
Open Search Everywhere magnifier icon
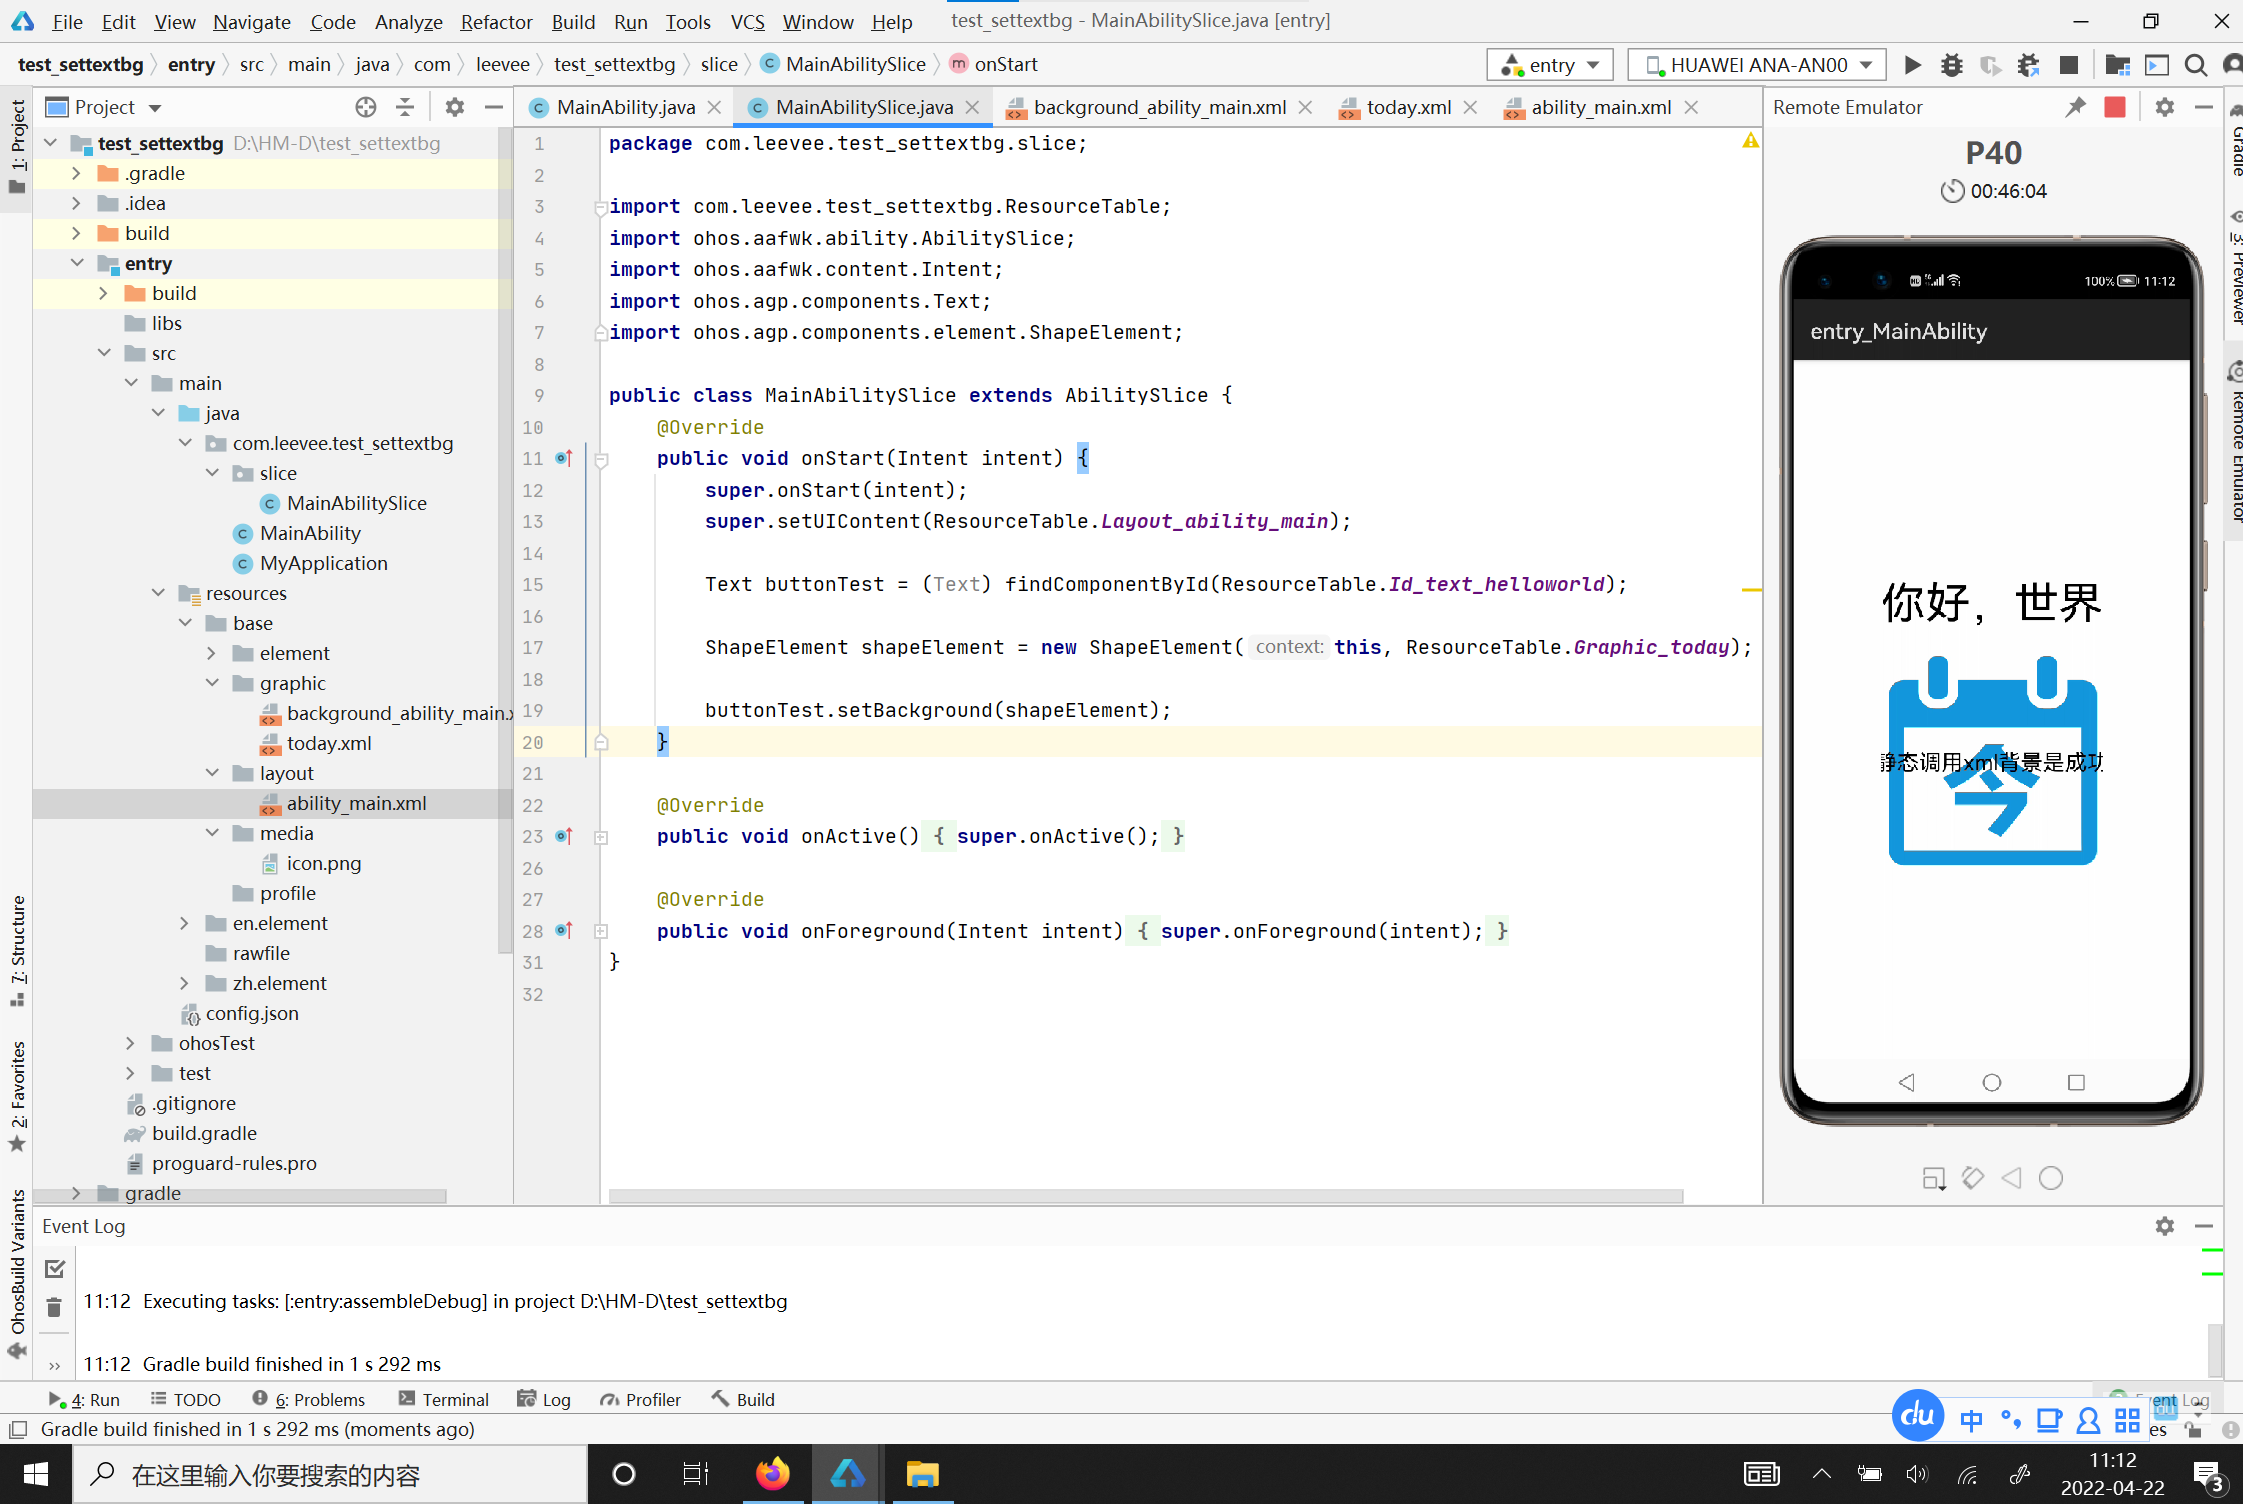[2196, 65]
